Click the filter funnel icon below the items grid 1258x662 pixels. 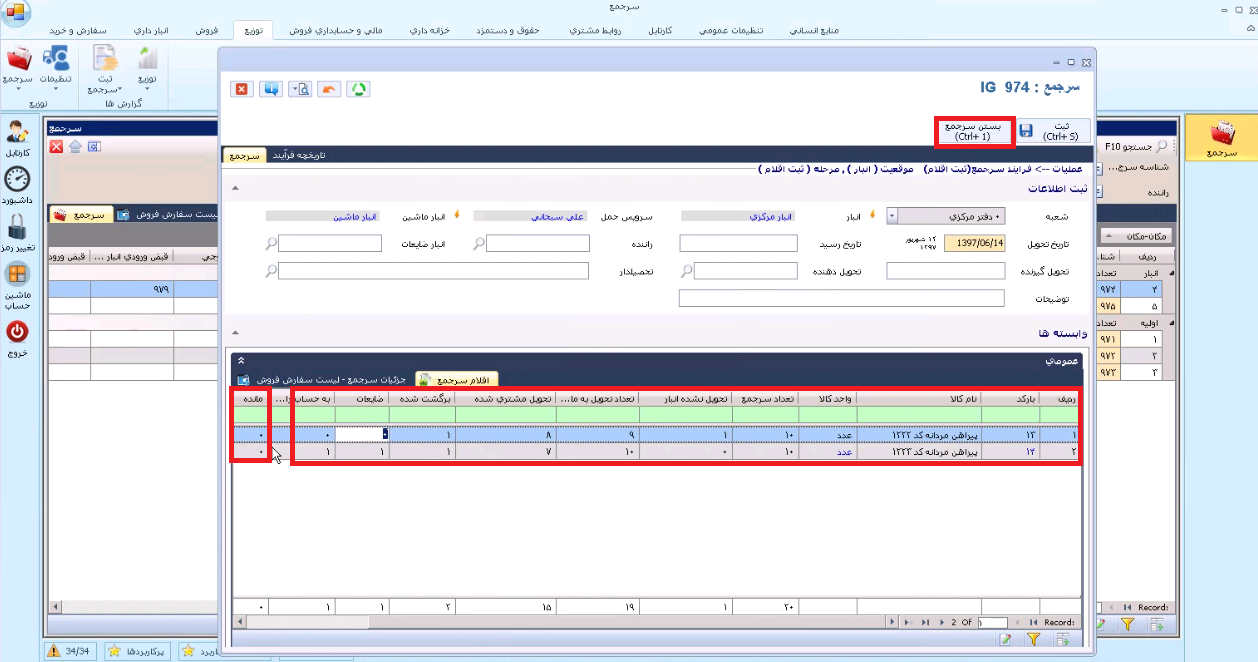(x=1034, y=639)
